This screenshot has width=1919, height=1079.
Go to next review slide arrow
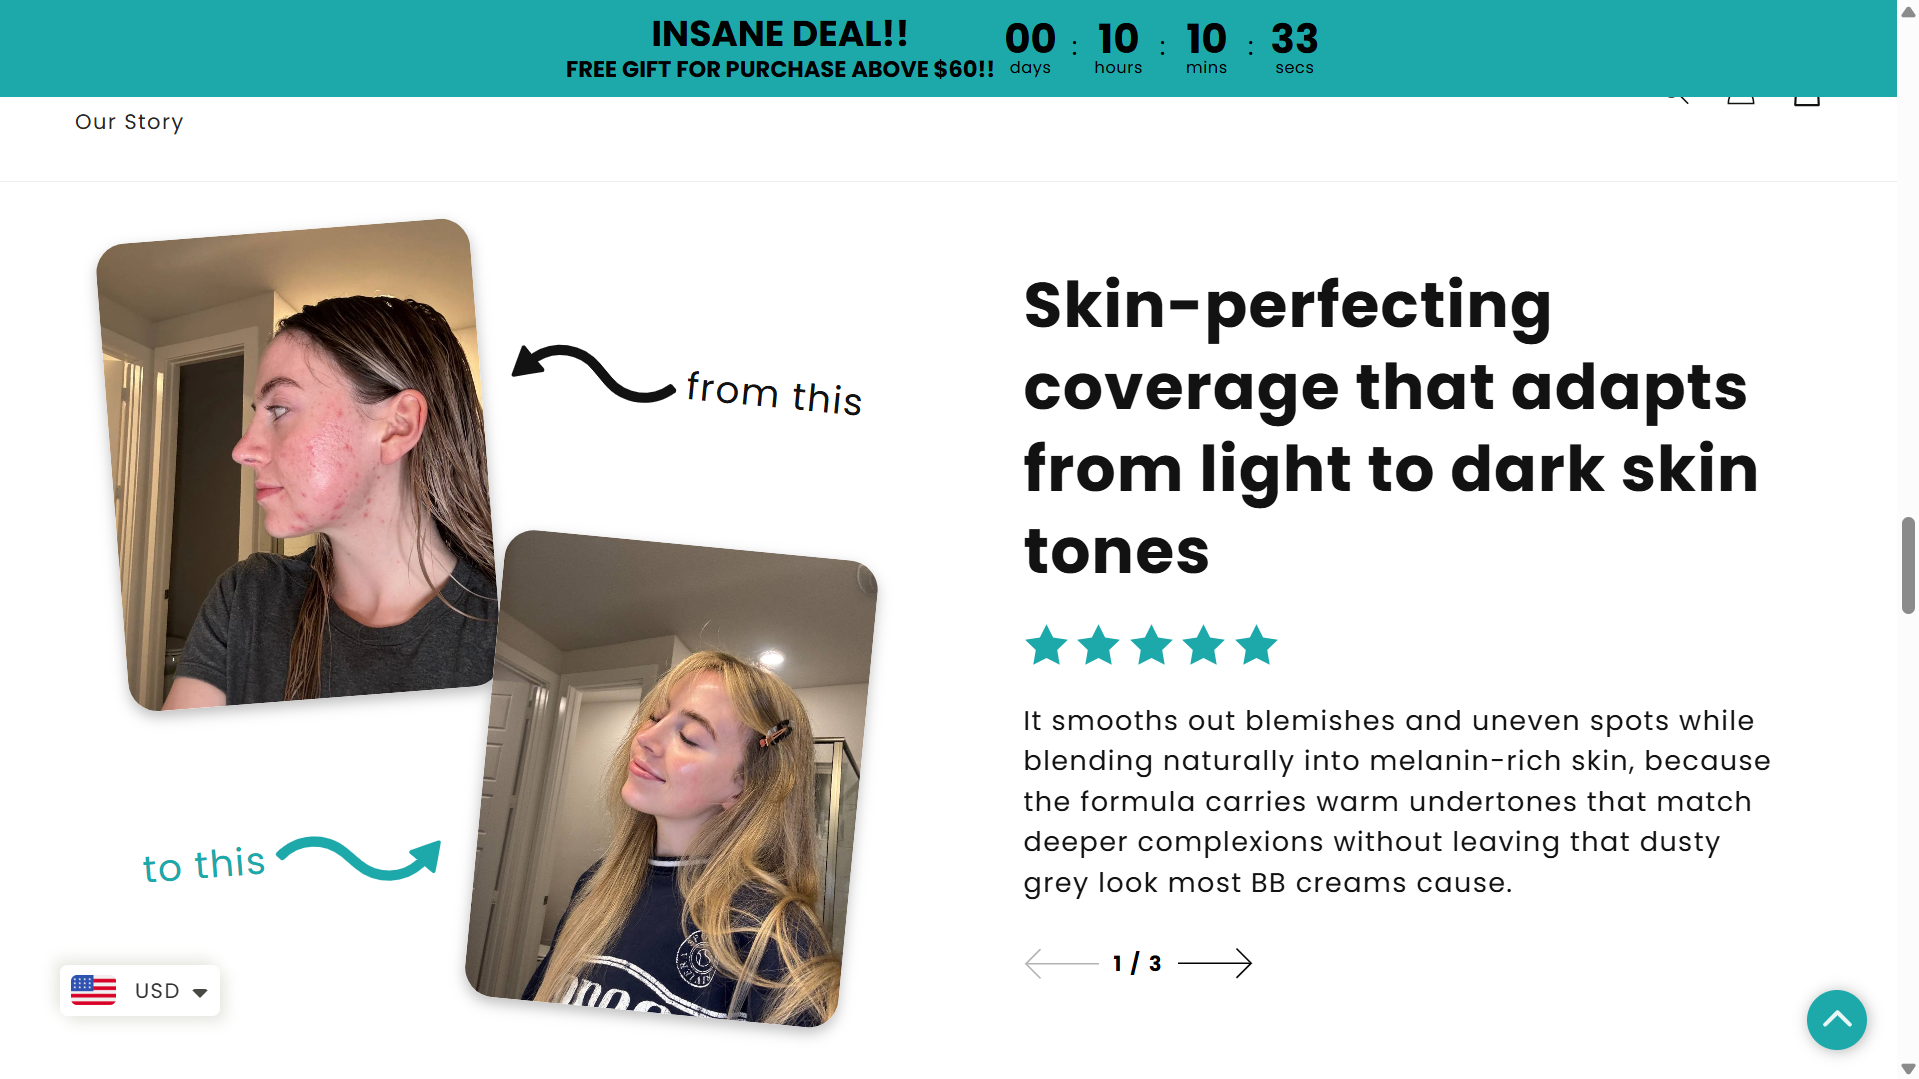pos(1214,963)
